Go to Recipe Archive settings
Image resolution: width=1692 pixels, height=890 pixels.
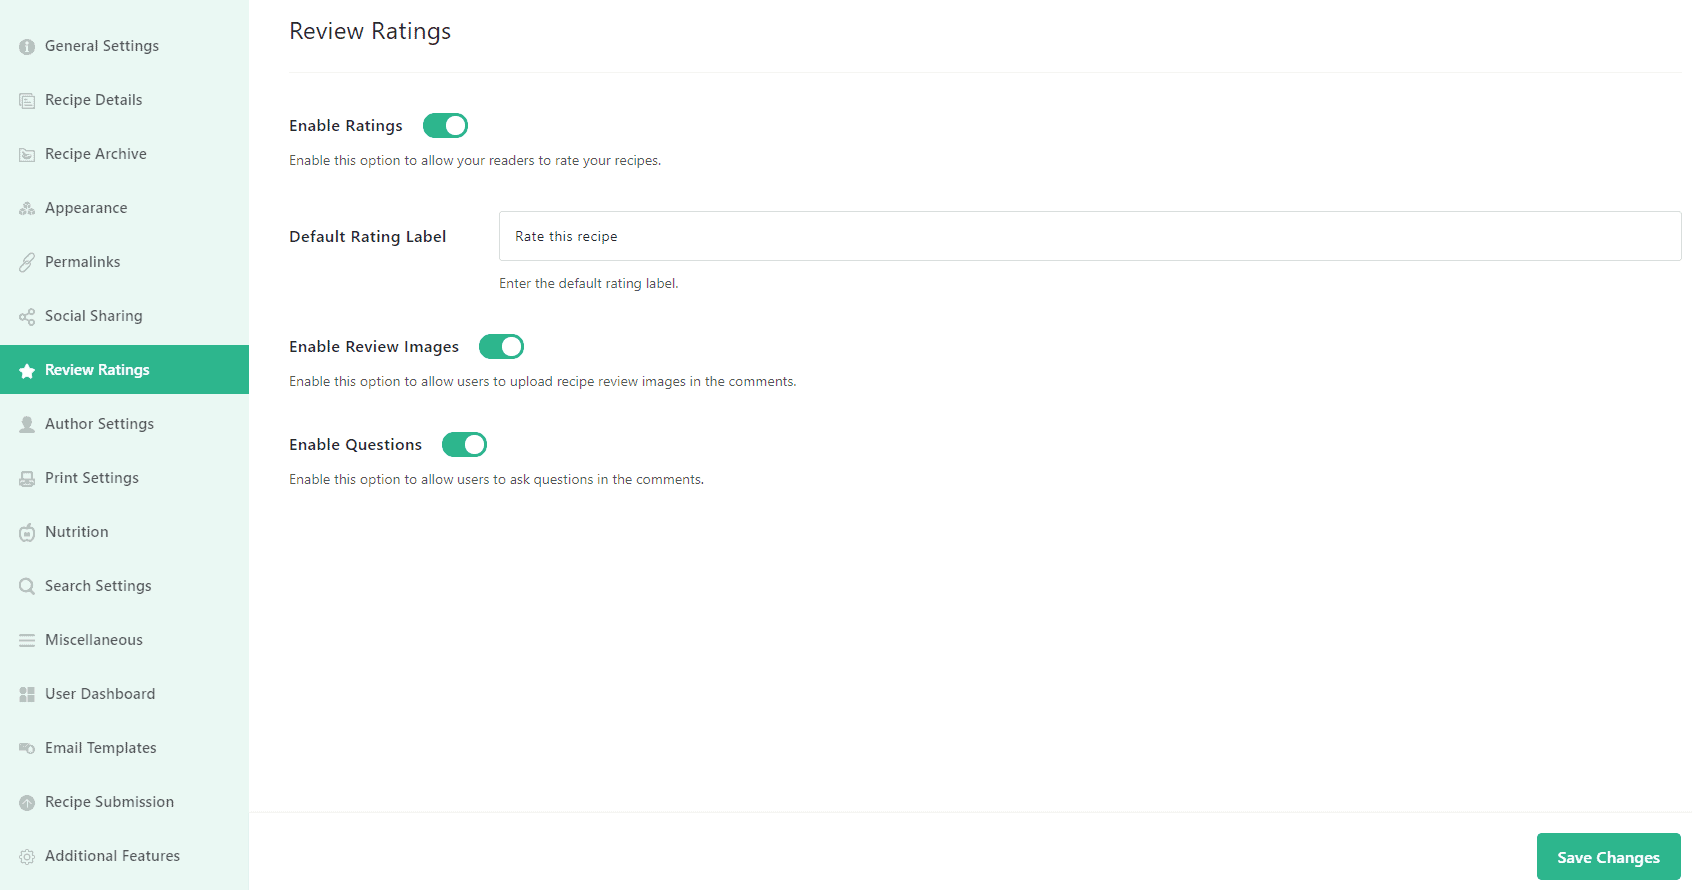tap(124, 154)
